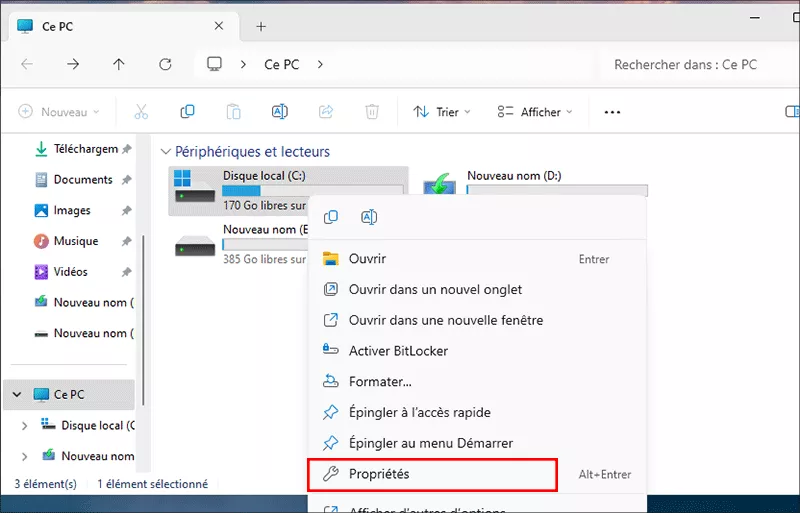Open a new tab with plus button
Image resolution: width=800 pixels, height=513 pixels.
point(261,26)
